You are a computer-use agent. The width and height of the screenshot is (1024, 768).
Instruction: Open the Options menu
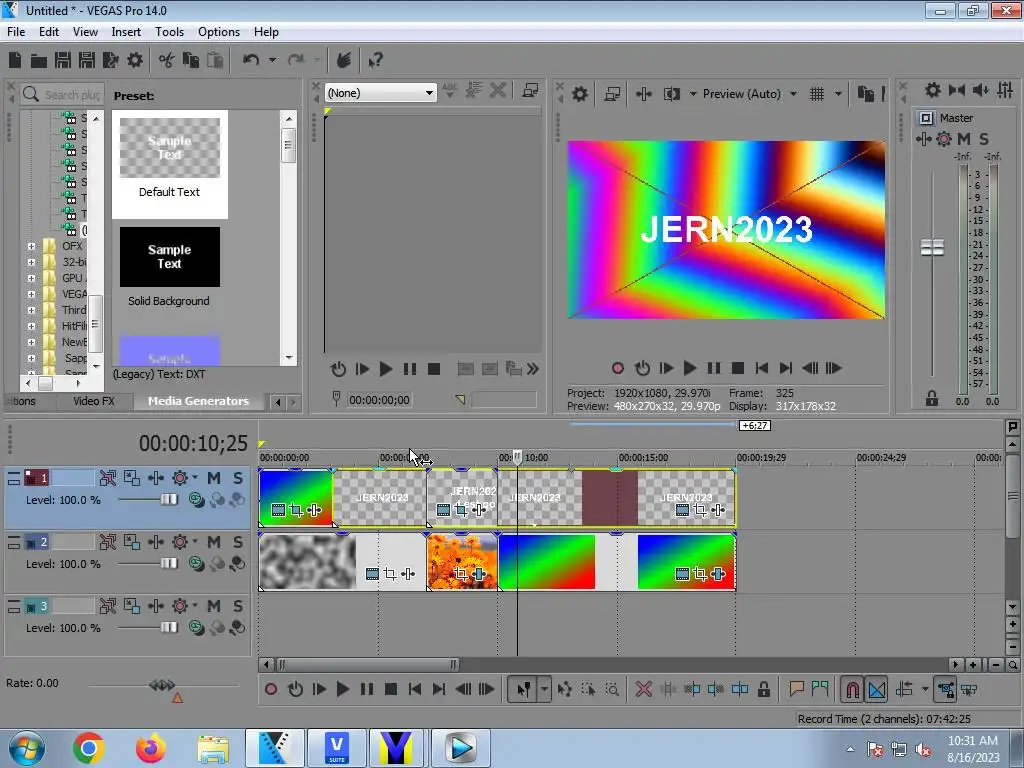[x=219, y=32]
